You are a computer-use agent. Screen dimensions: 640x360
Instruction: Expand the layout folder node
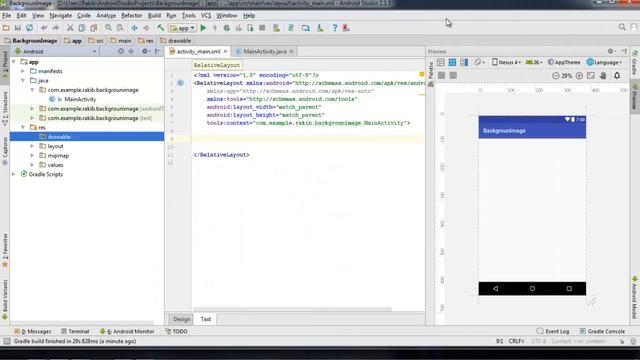coord(32,146)
